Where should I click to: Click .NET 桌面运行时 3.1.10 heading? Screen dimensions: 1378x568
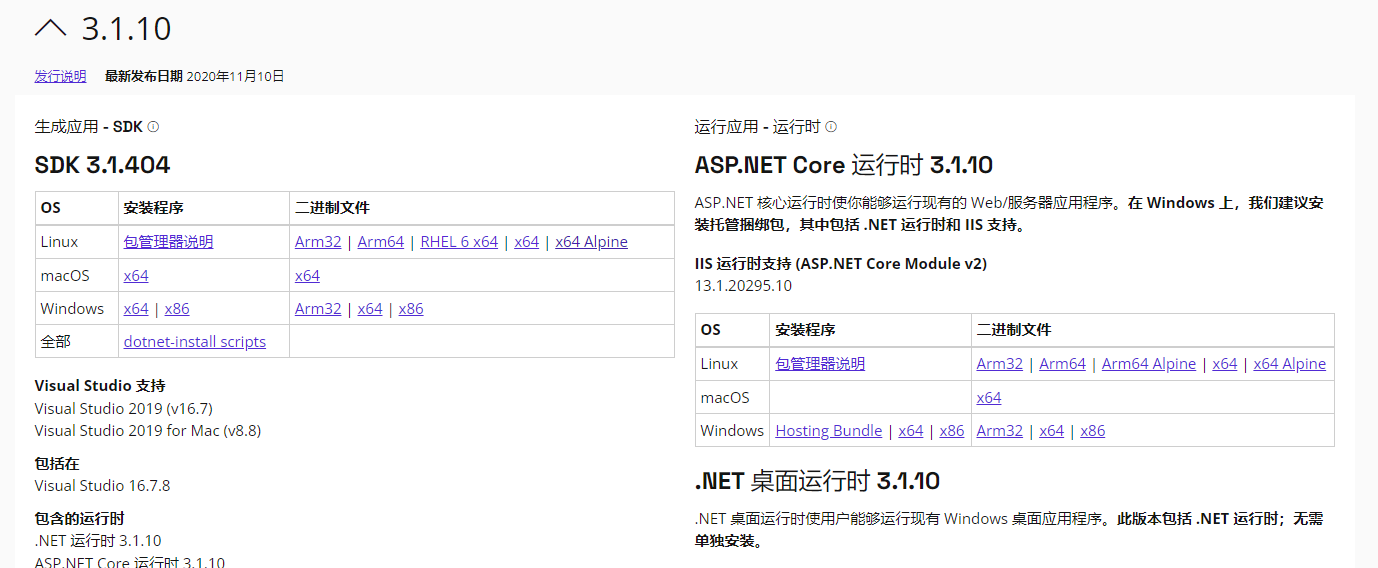(817, 481)
